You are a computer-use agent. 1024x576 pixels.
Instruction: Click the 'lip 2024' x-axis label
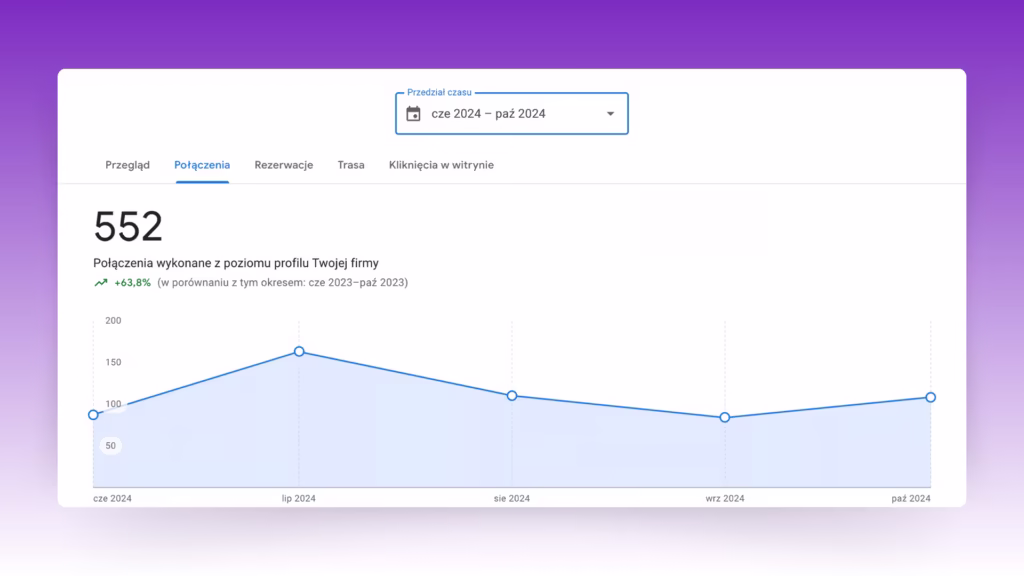[298, 498]
